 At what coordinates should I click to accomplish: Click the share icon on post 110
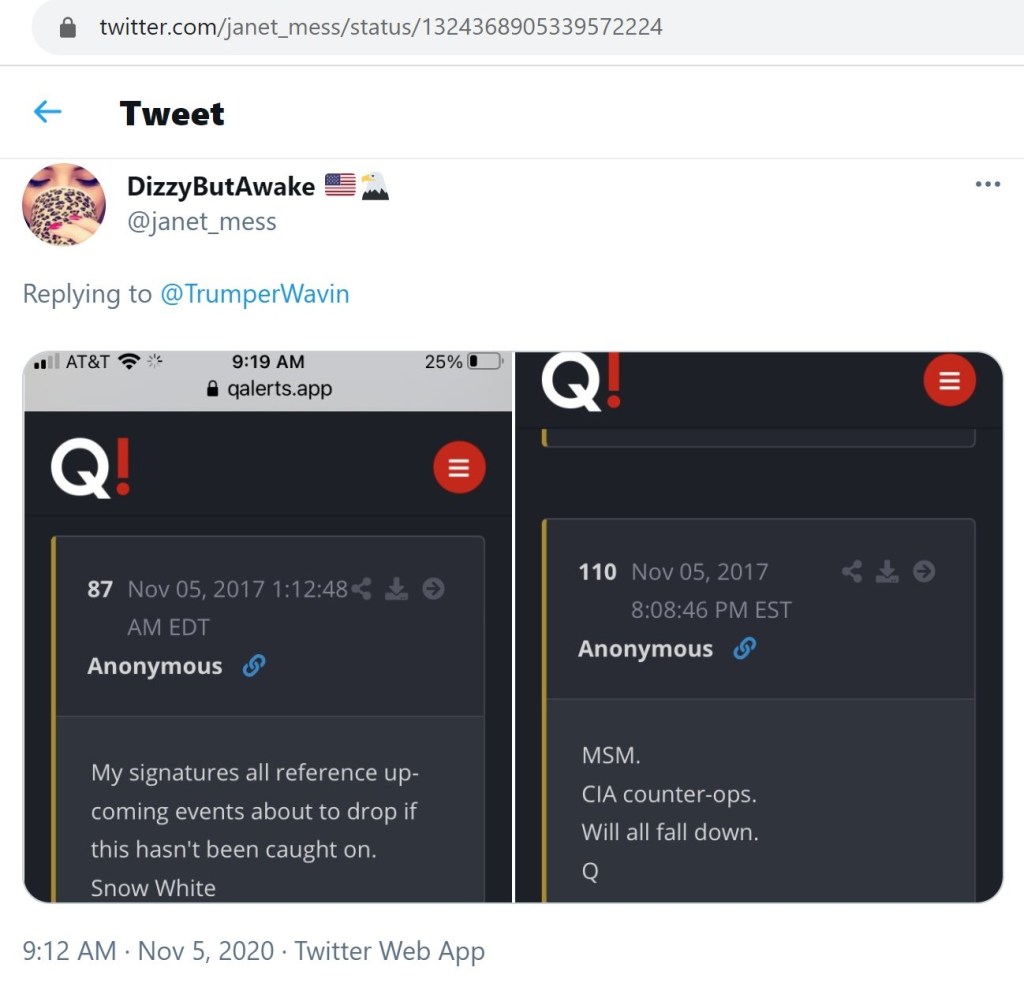point(852,571)
